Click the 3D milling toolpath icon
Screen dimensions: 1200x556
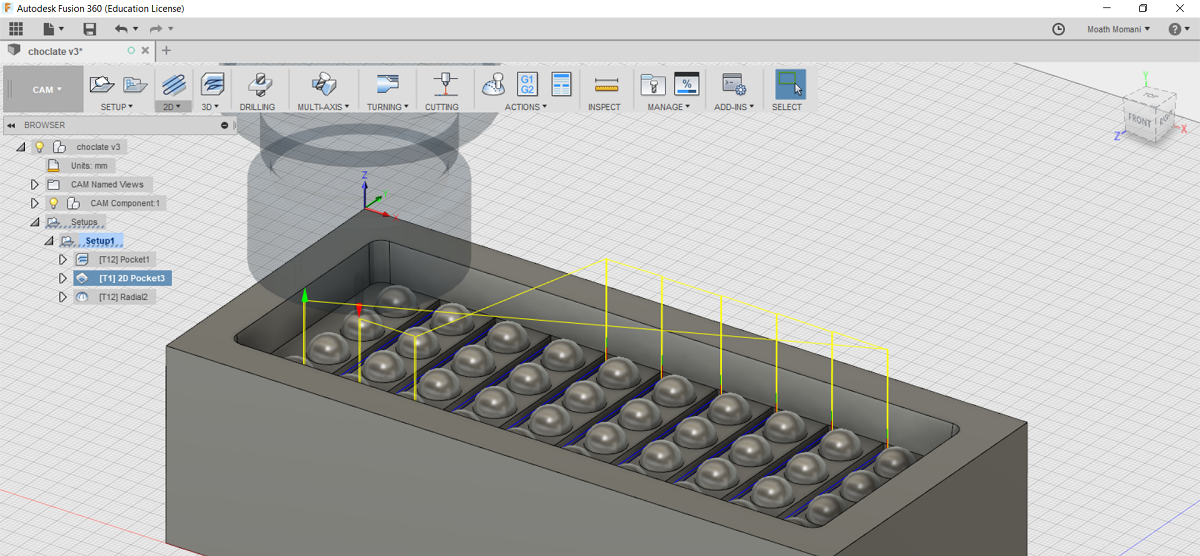click(x=212, y=85)
